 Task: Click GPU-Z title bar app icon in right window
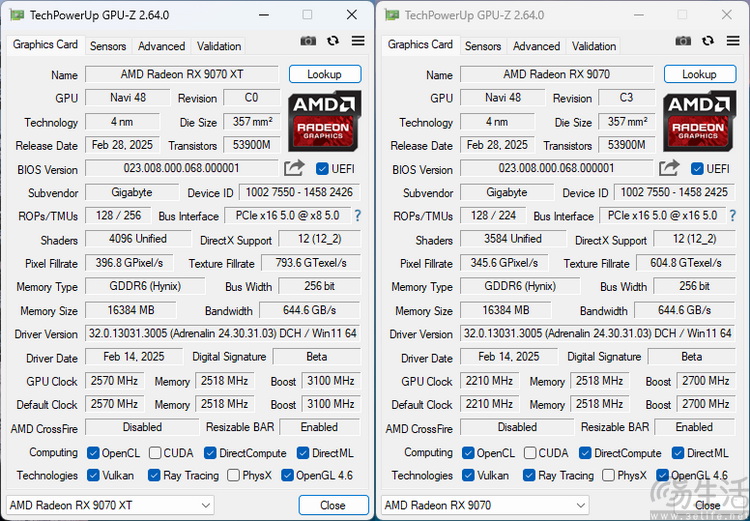coord(392,15)
